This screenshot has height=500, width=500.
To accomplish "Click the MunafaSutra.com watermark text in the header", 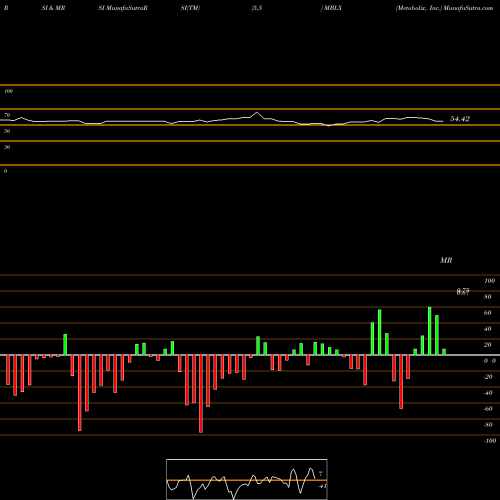I will tap(468, 8).
